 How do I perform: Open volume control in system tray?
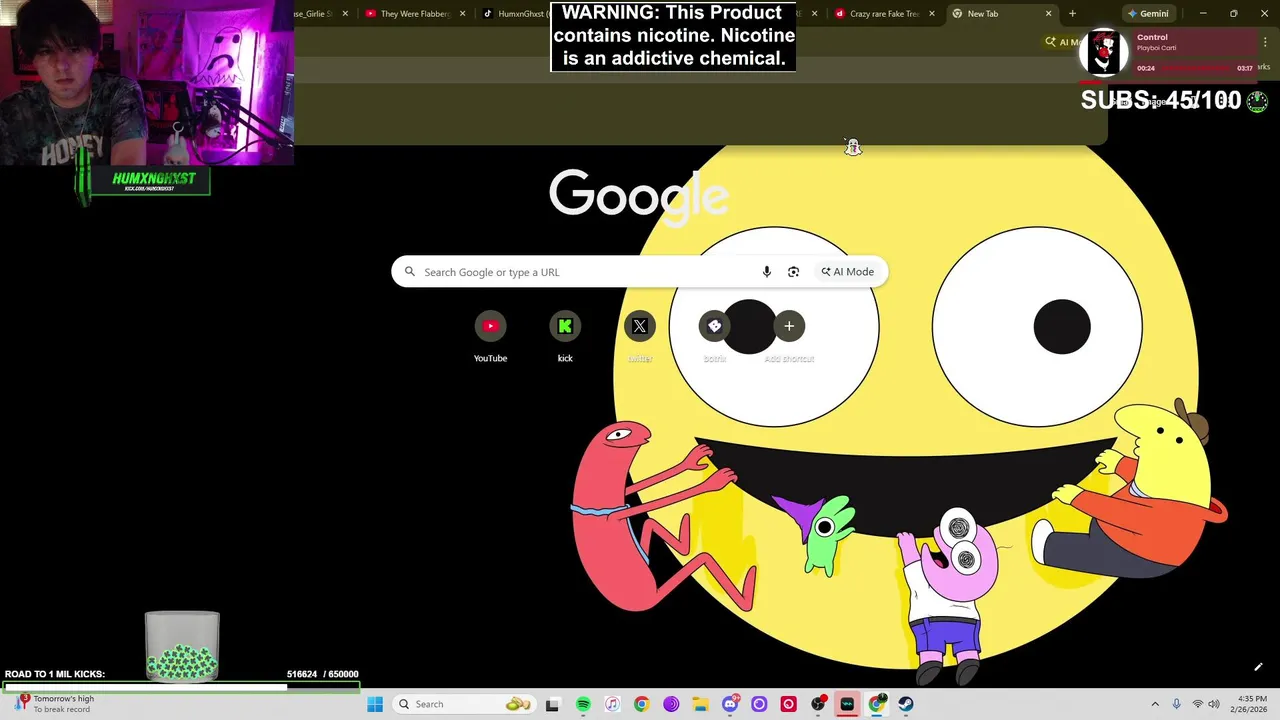pos(1215,704)
